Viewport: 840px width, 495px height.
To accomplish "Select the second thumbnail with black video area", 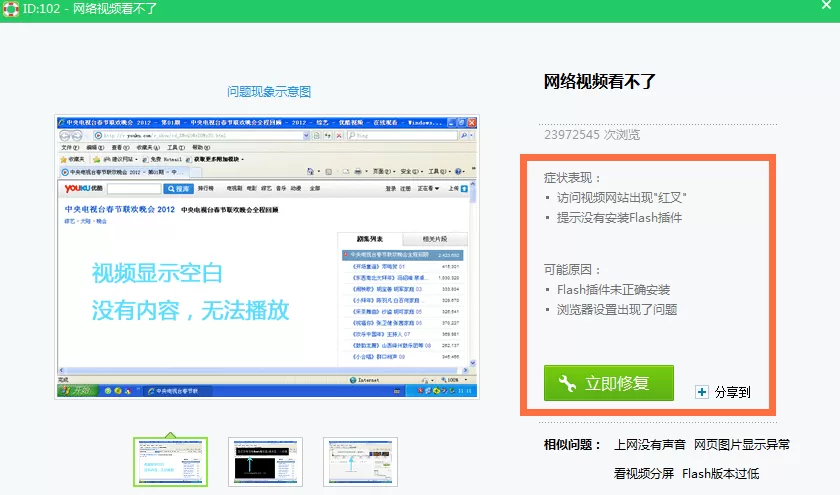I will point(265,461).
